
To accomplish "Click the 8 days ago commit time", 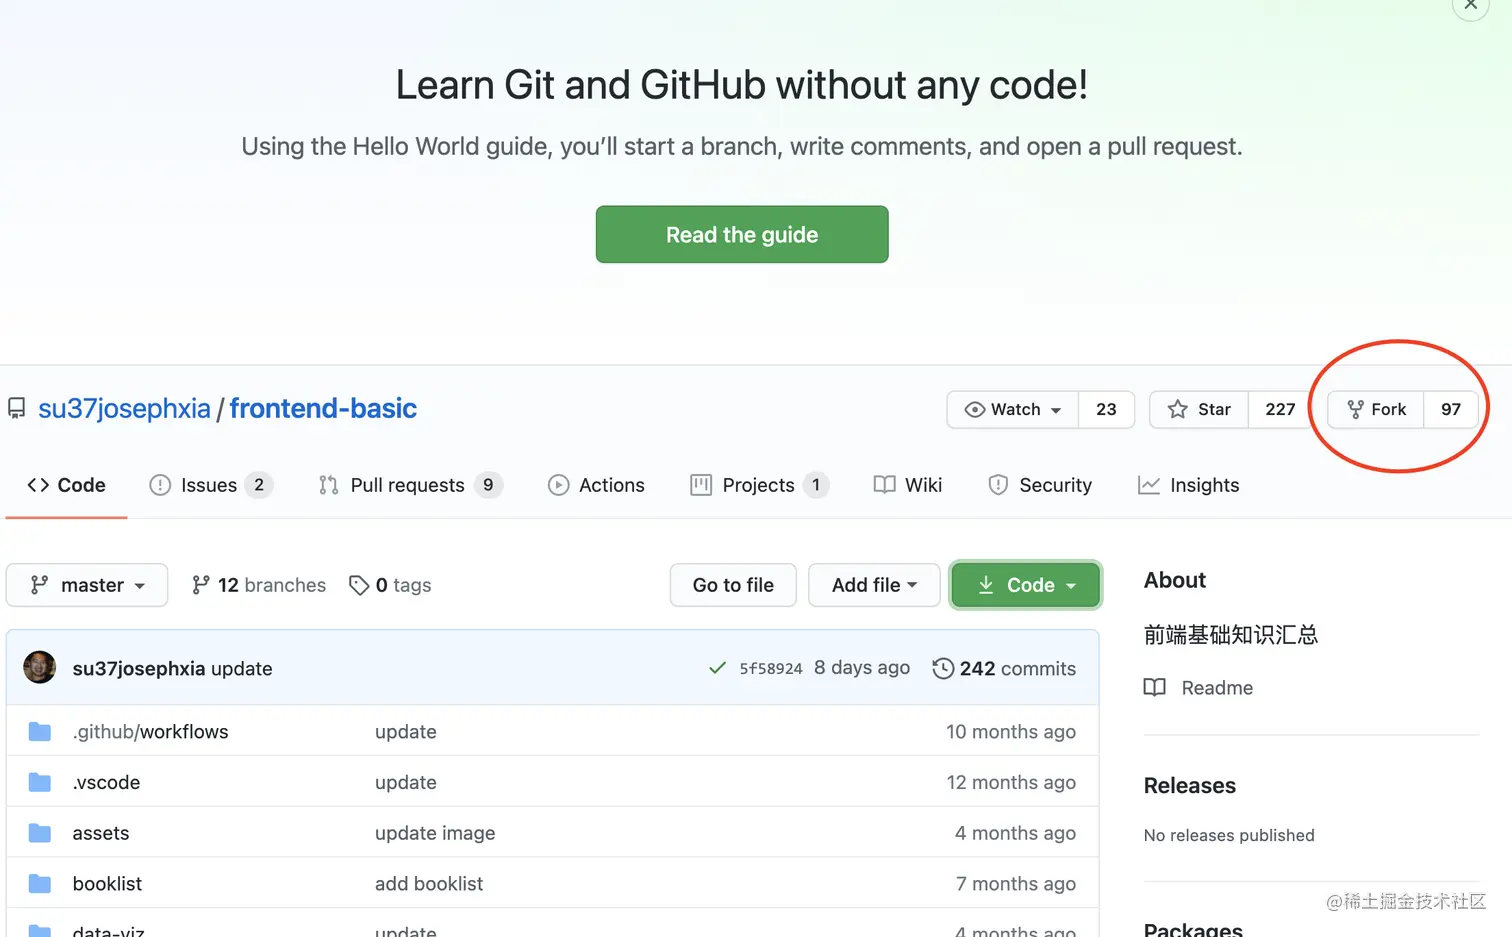I will point(862,668).
